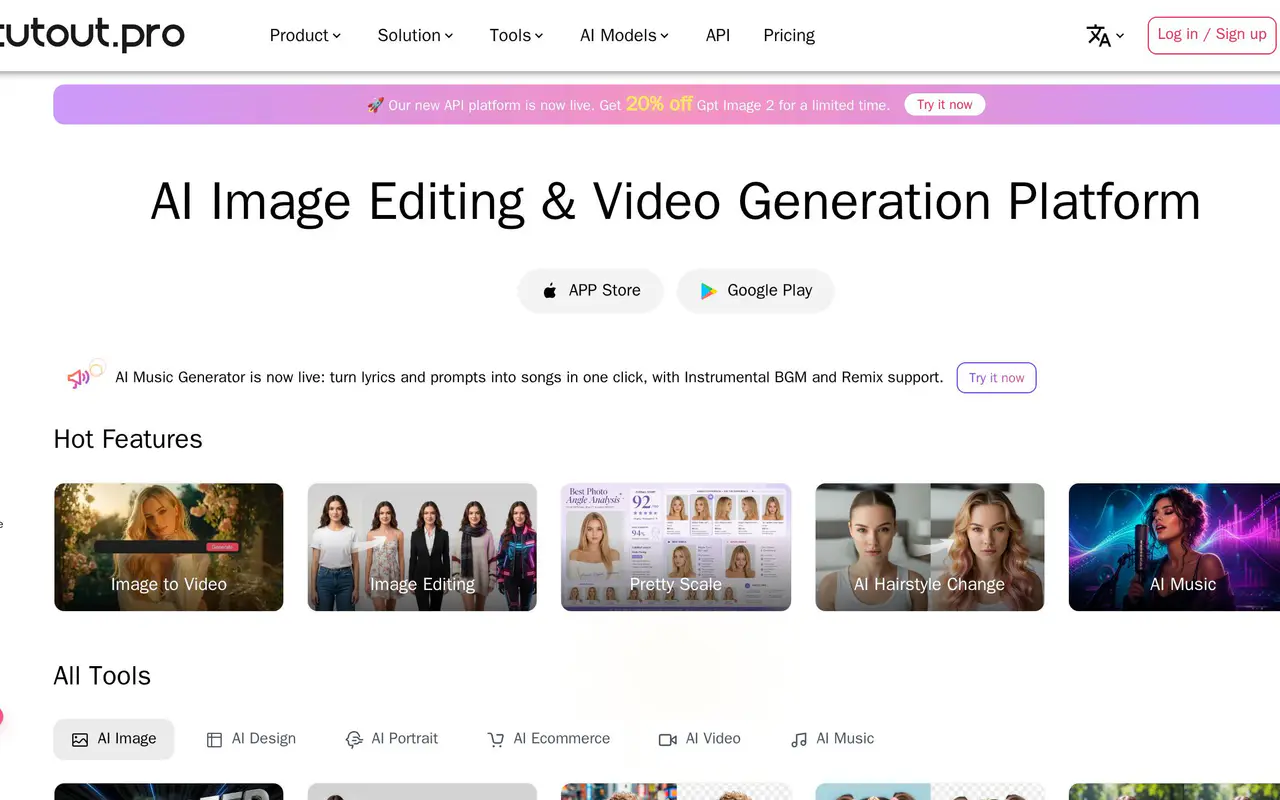This screenshot has width=1280, height=800.
Task: Click the AI Music Generator announcement text
Action: point(529,378)
